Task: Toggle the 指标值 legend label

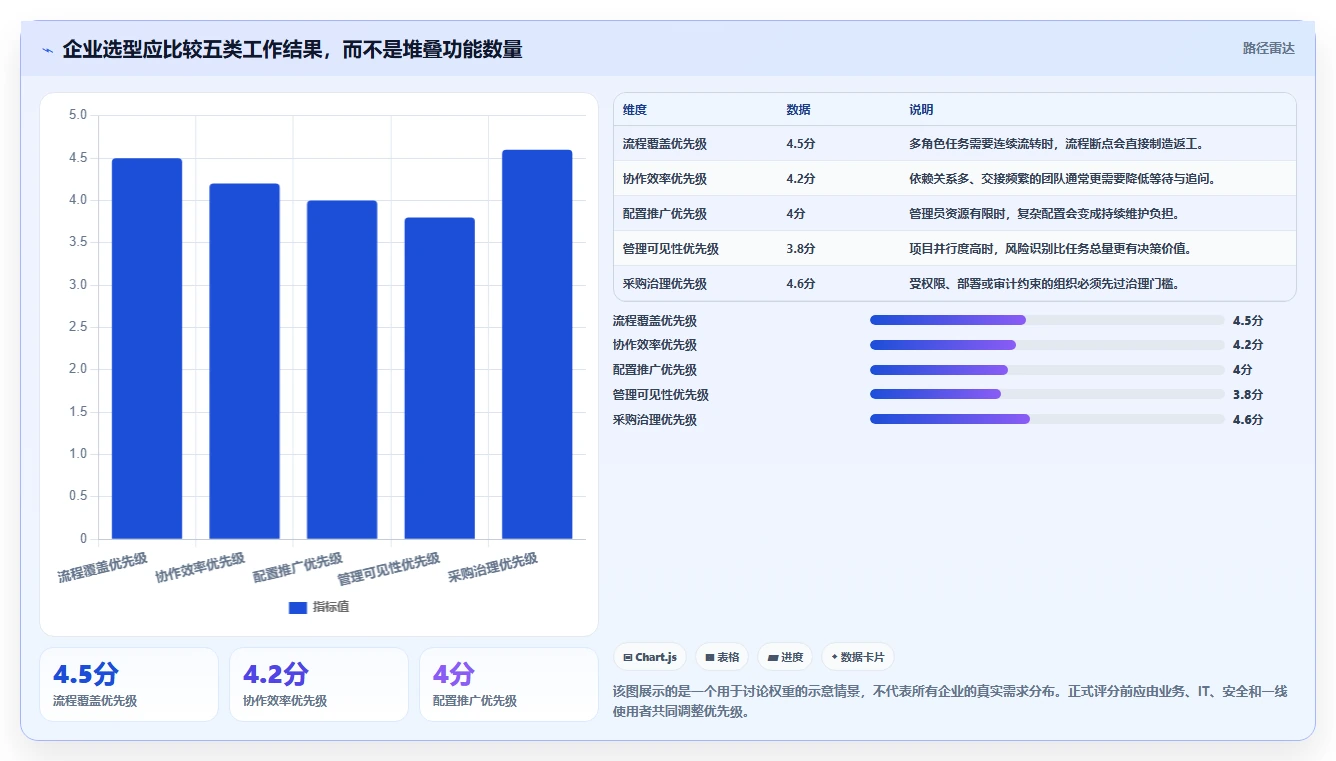Action: [331, 607]
